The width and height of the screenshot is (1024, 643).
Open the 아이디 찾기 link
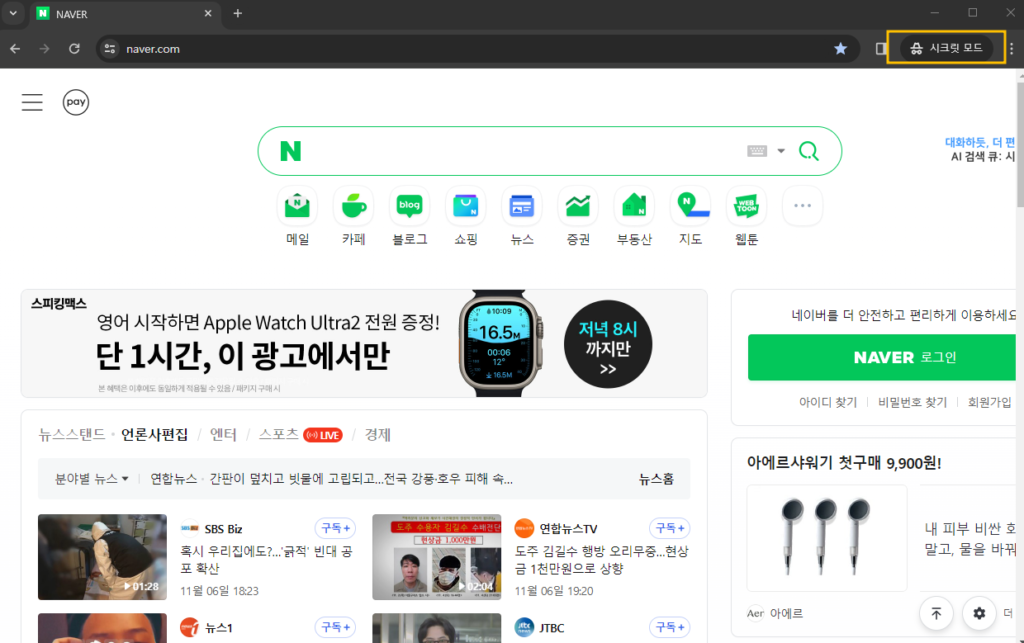tap(828, 402)
